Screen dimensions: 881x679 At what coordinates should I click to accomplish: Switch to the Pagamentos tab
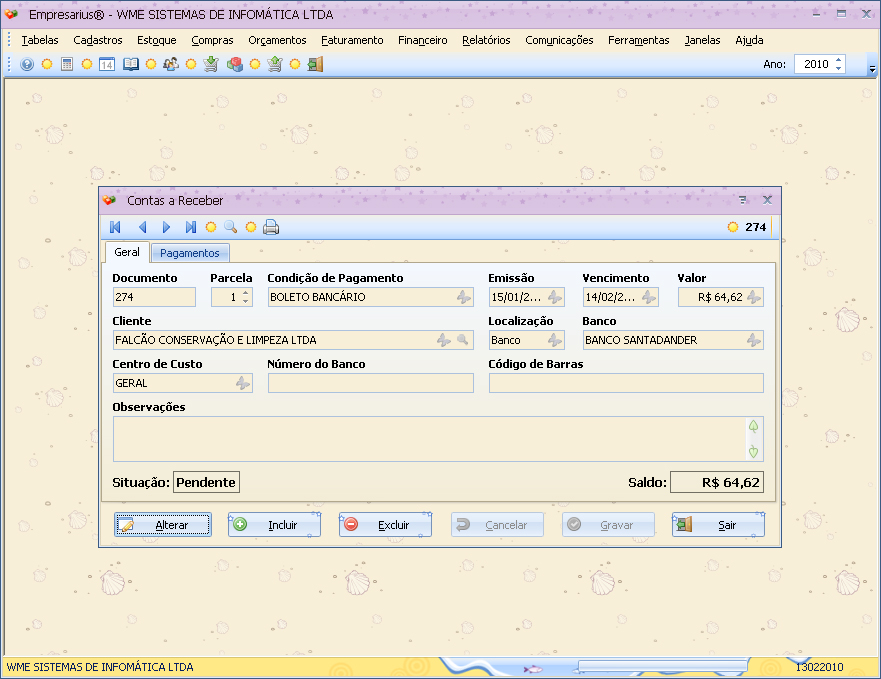click(190, 253)
